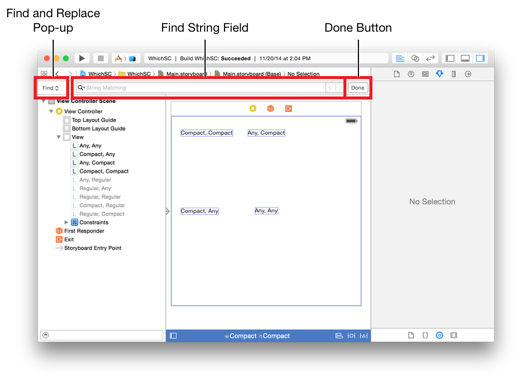Open the Connections inspector
523x383 pixels.
[x=468, y=74]
